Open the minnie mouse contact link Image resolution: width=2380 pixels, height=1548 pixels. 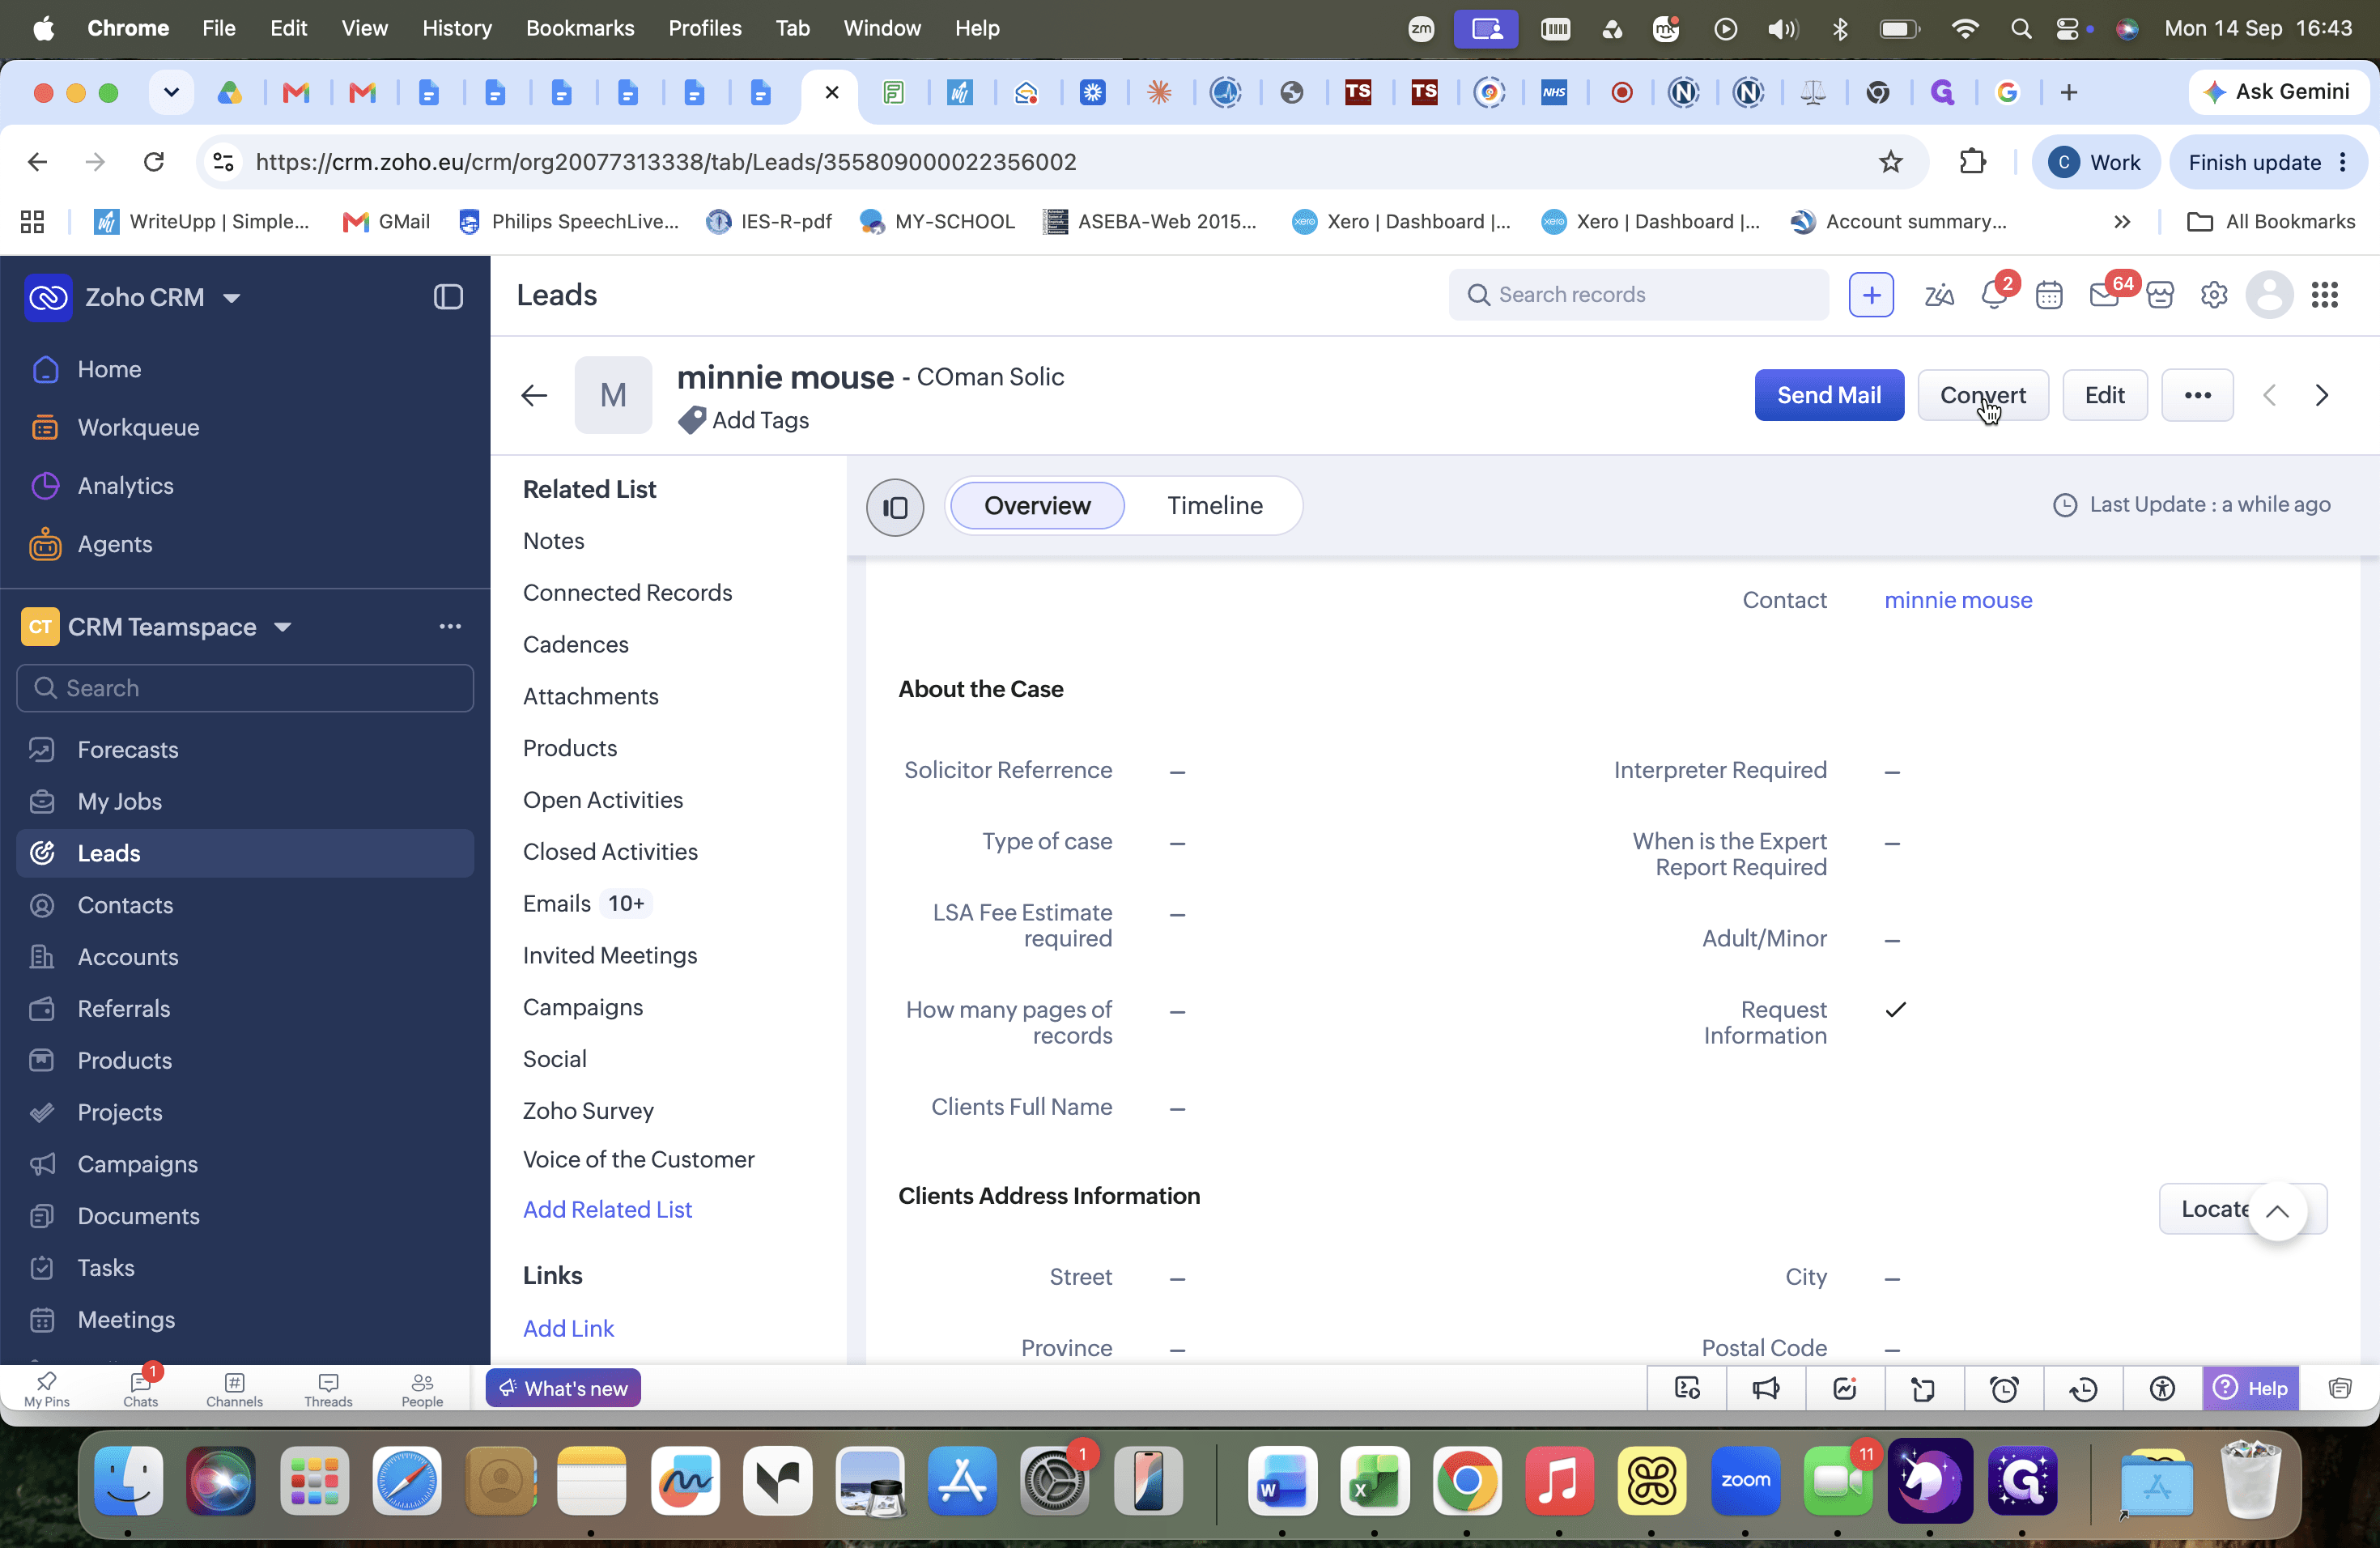tap(1958, 600)
